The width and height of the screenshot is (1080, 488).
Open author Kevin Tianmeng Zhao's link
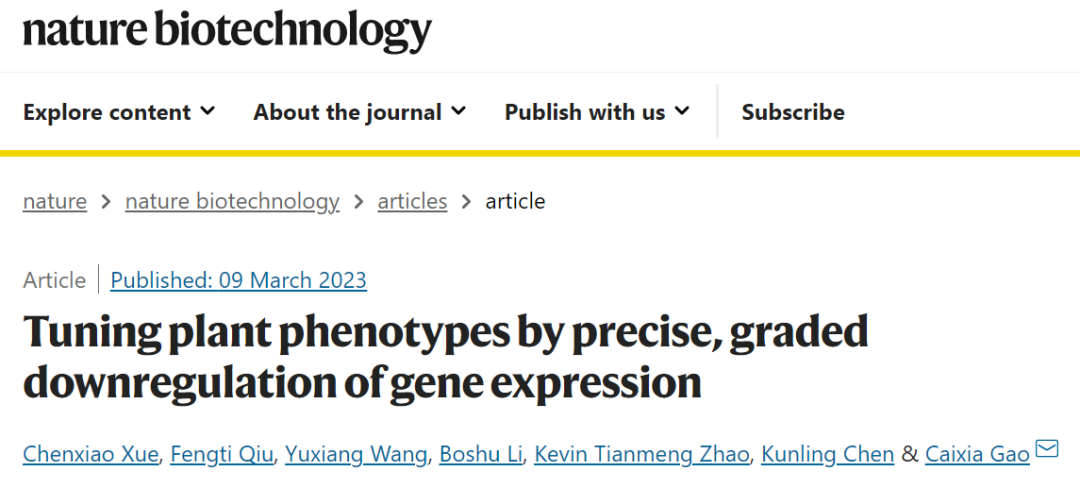pos(641,455)
